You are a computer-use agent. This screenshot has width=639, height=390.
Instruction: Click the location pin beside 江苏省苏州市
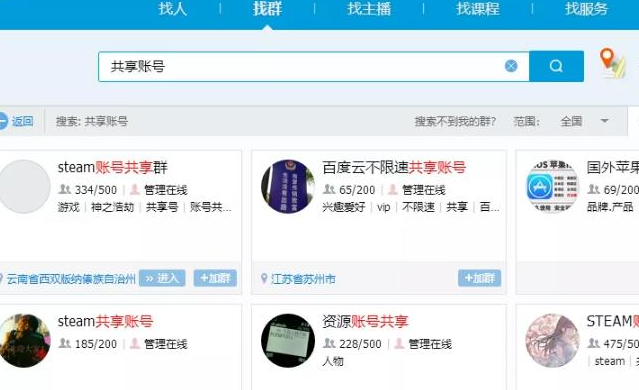264,279
